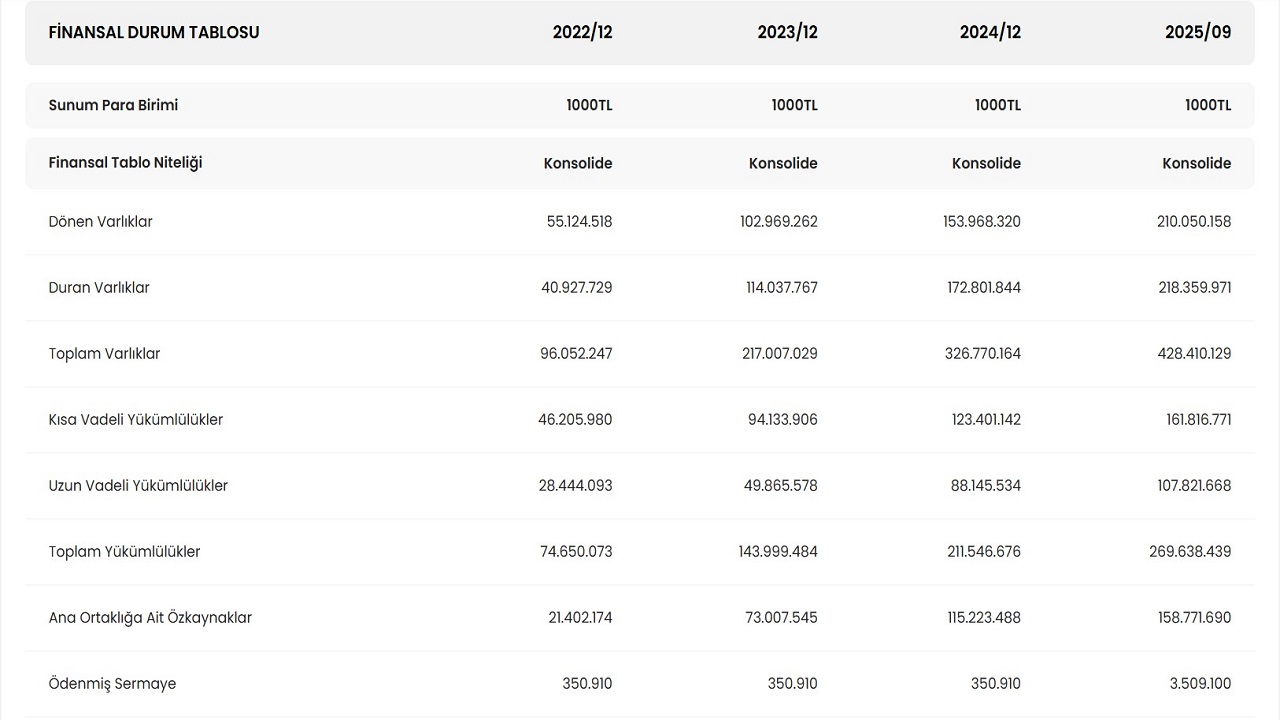Image resolution: width=1280 pixels, height=720 pixels.
Task: Click the 2025/09 Ödenmiş Sermaye value 3.509.100
Action: click(x=1200, y=684)
